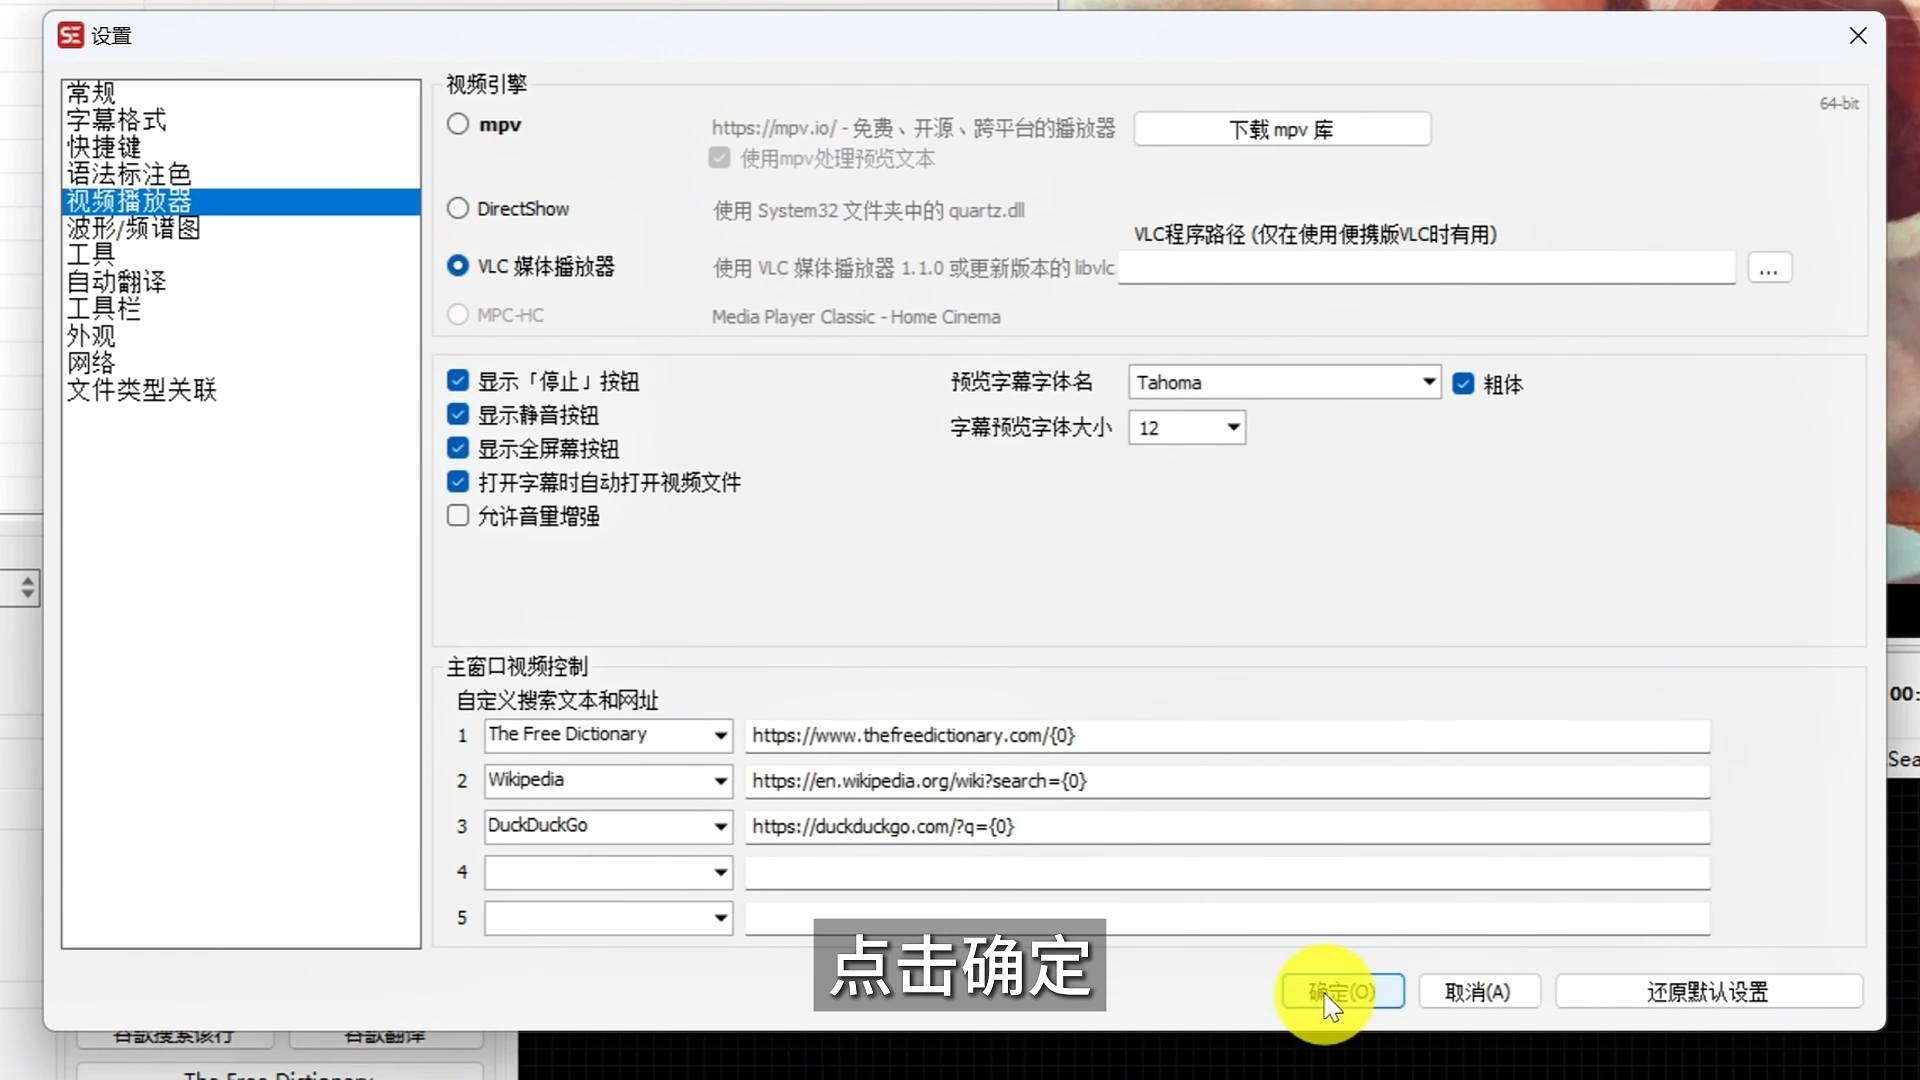Close the settings dialog window
The width and height of the screenshot is (1920, 1080).
[x=1857, y=36]
